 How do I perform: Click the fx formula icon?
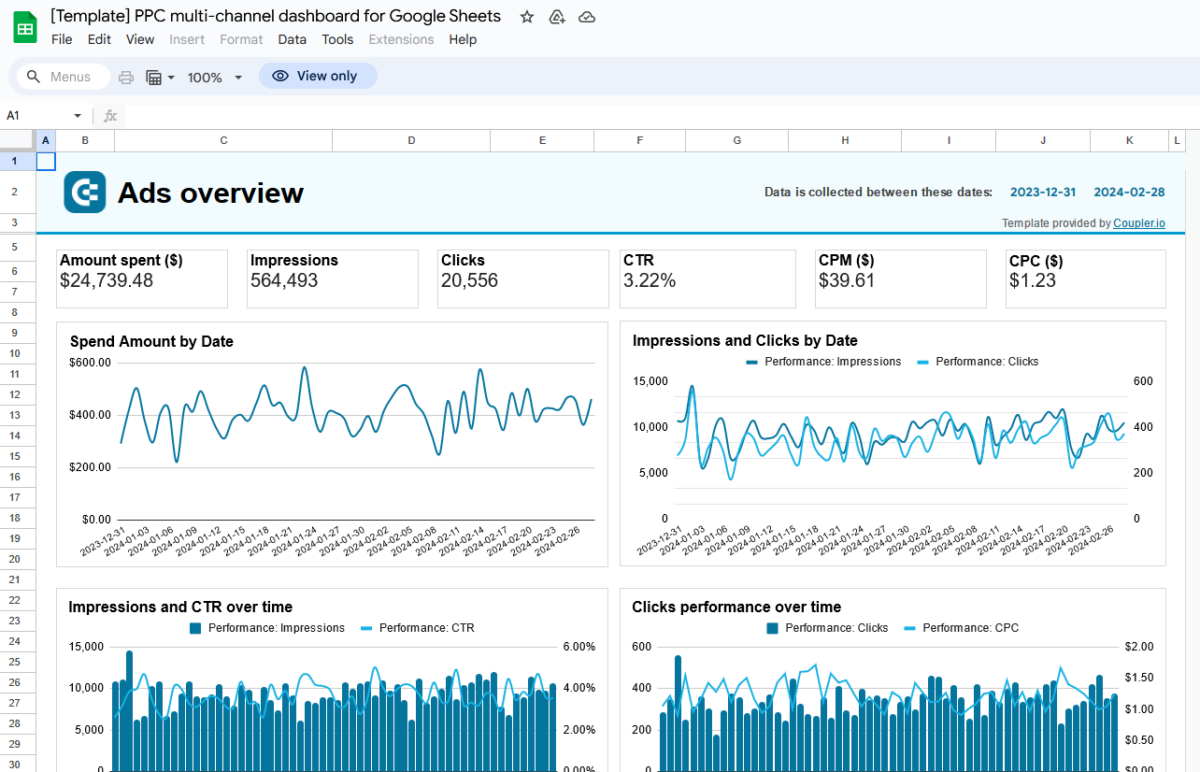coord(110,116)
